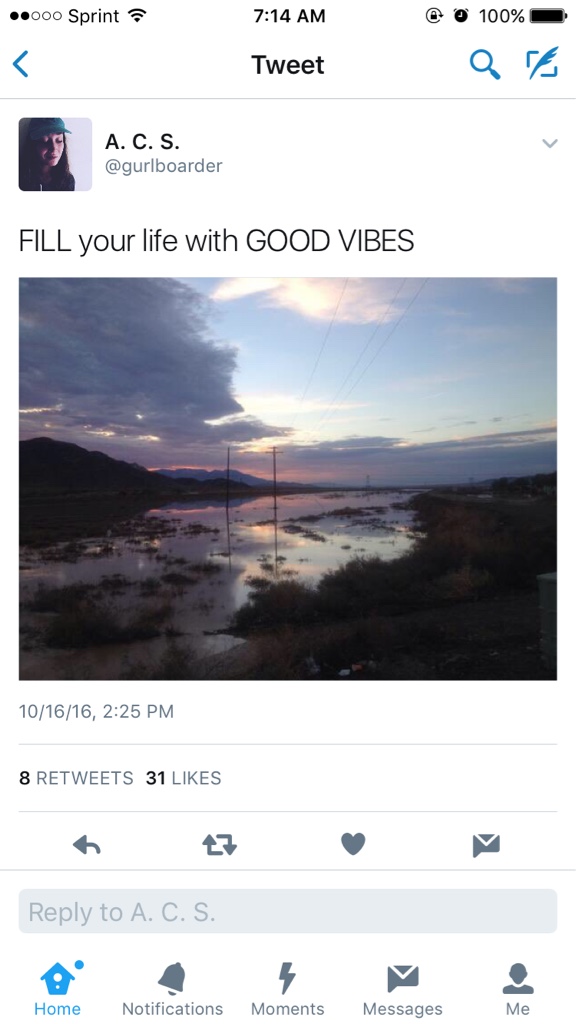Share tweet via direct message icon
This screenshot has height=1024, width=576.
(485, 843)
